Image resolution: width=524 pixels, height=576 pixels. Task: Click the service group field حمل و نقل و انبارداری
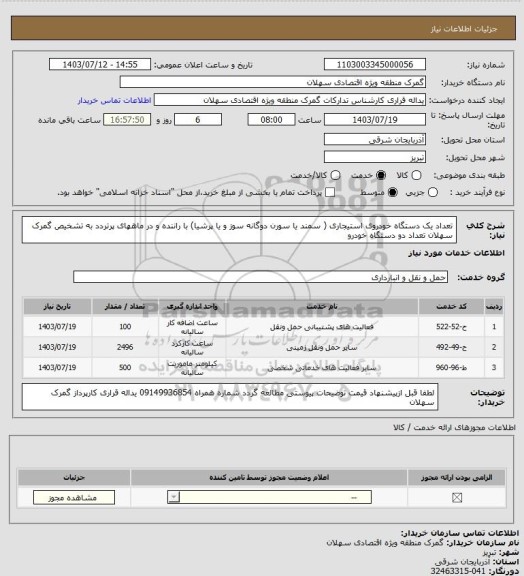pos(261,277)
